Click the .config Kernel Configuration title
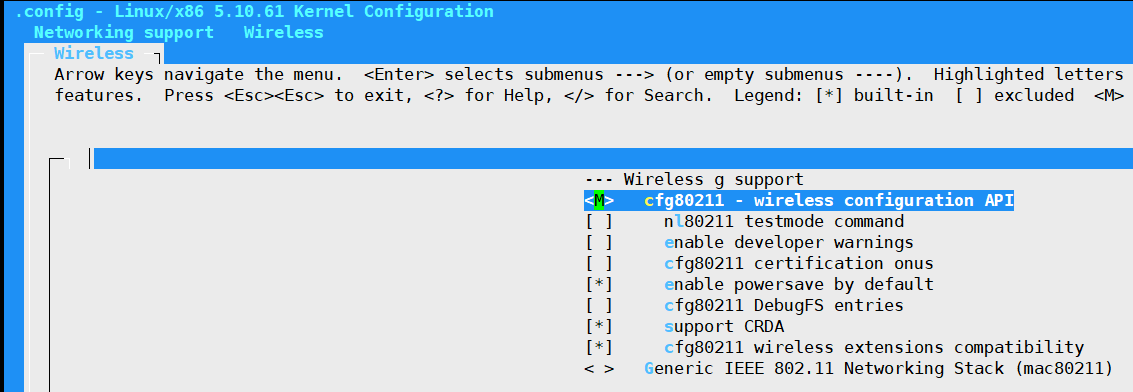This screenshot has height=392, width=1133. coord(254,12)
